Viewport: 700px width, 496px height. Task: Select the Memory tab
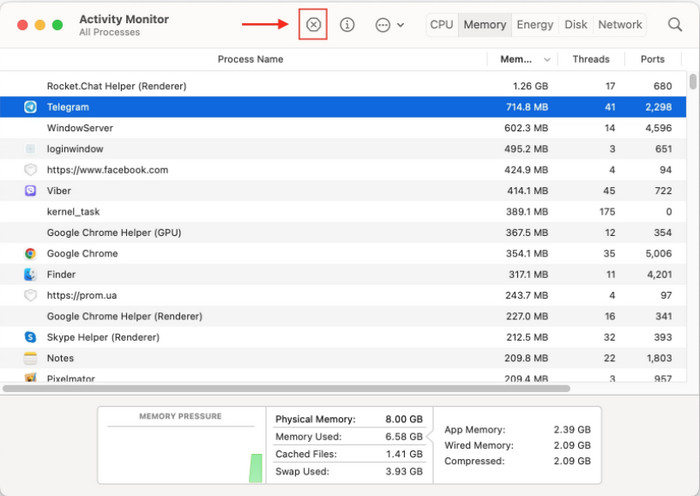pos(485,25)
